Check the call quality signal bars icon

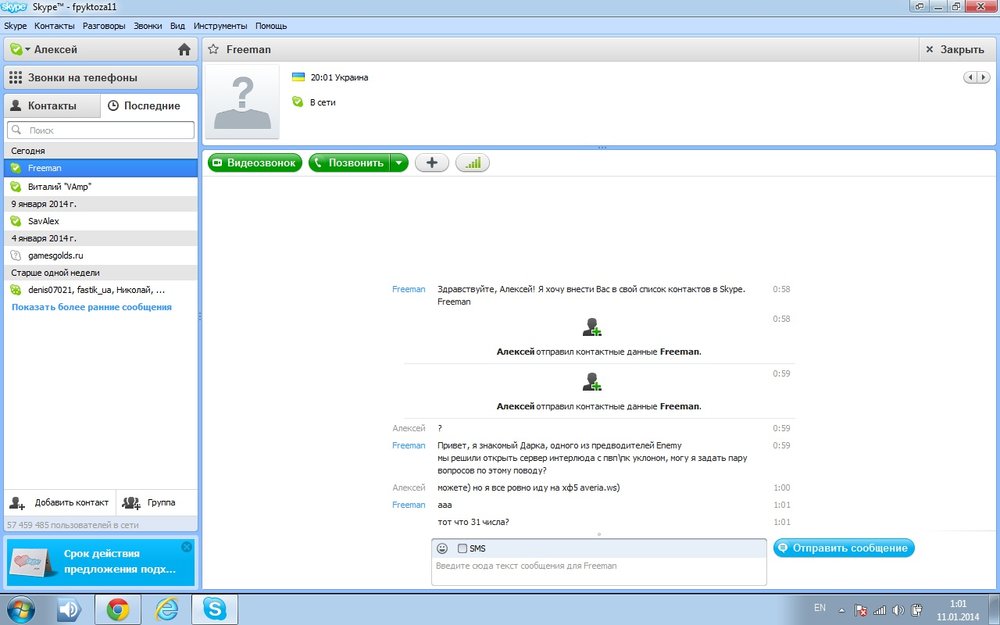[x=472, y=163]
